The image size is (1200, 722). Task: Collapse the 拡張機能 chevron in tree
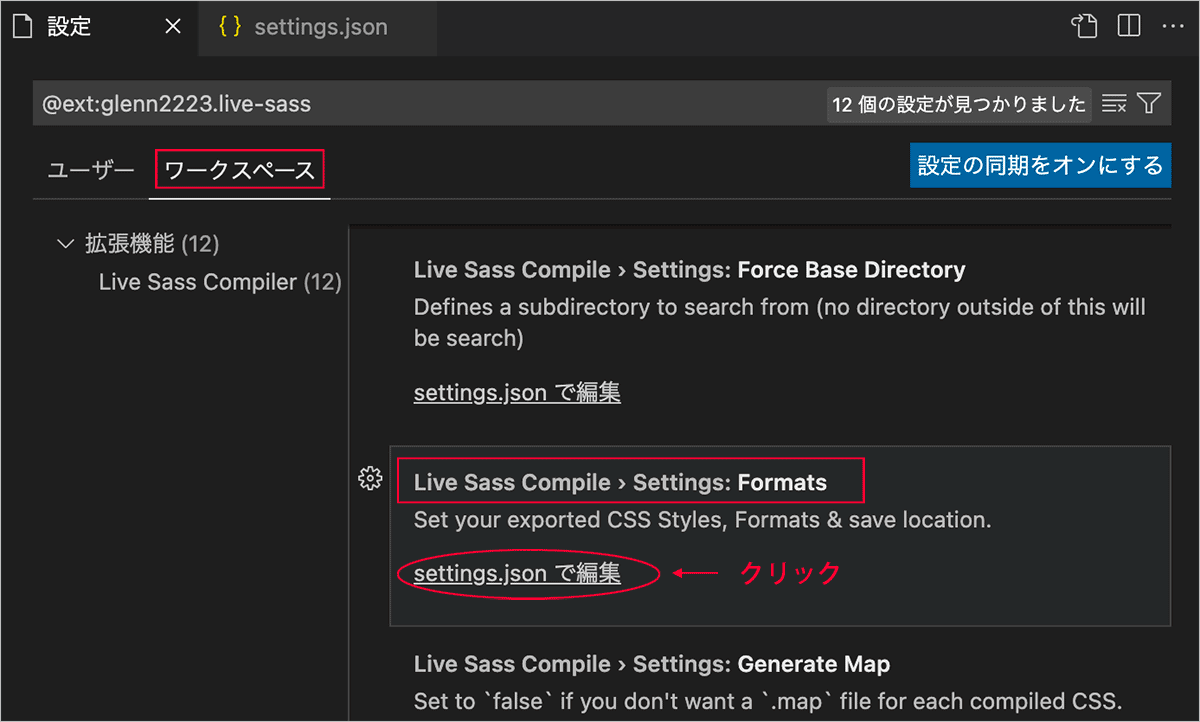click(x=66, y=243)
